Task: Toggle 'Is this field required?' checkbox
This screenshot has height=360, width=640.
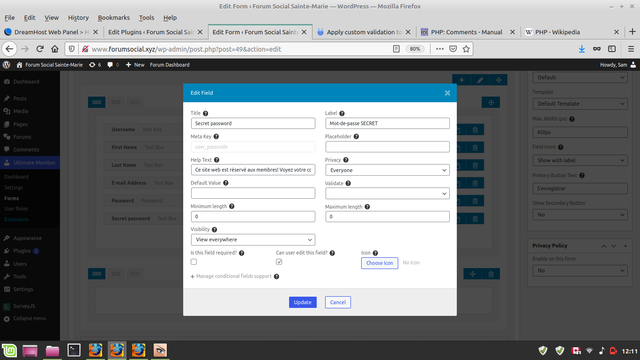Action: click(194, 262)
